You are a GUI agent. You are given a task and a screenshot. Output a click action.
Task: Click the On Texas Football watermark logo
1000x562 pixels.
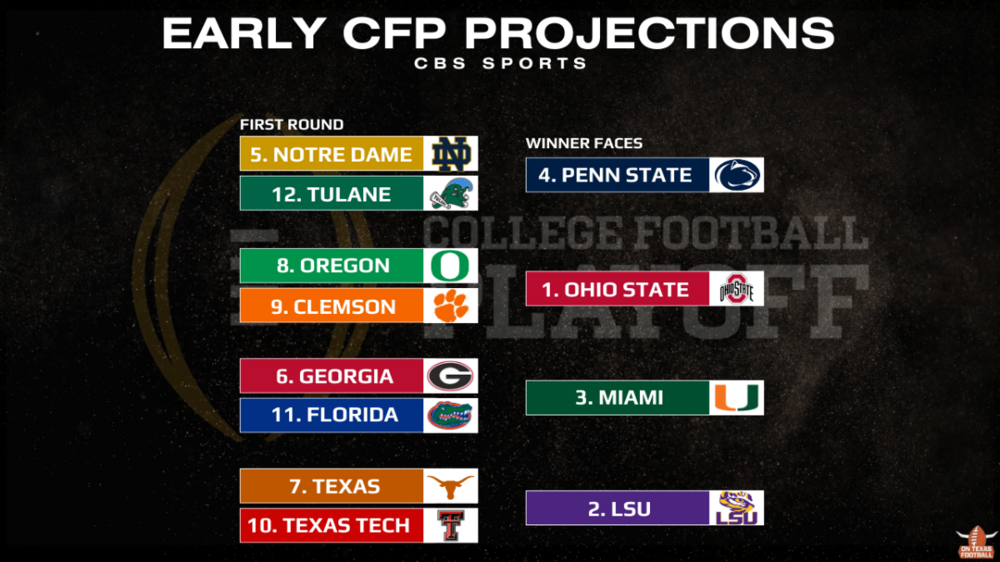coord(975,541)
